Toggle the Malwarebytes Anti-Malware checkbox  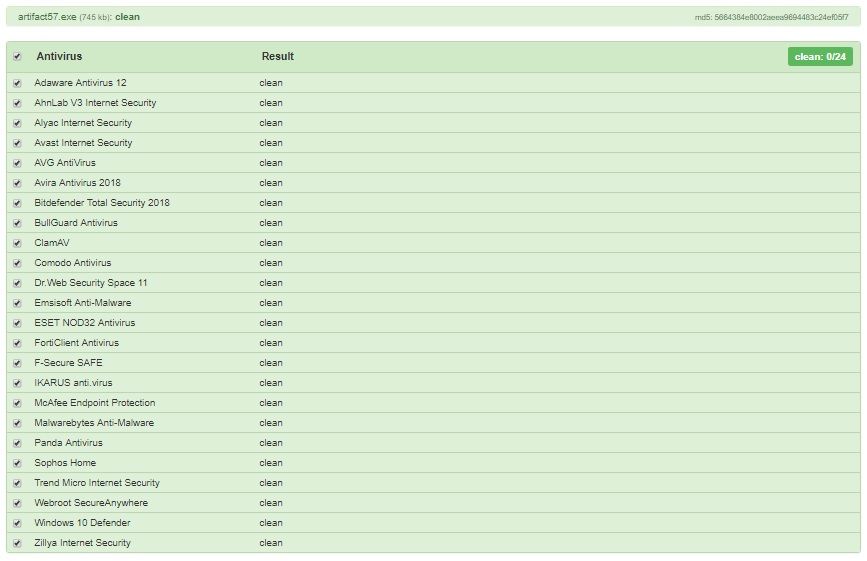17,423
